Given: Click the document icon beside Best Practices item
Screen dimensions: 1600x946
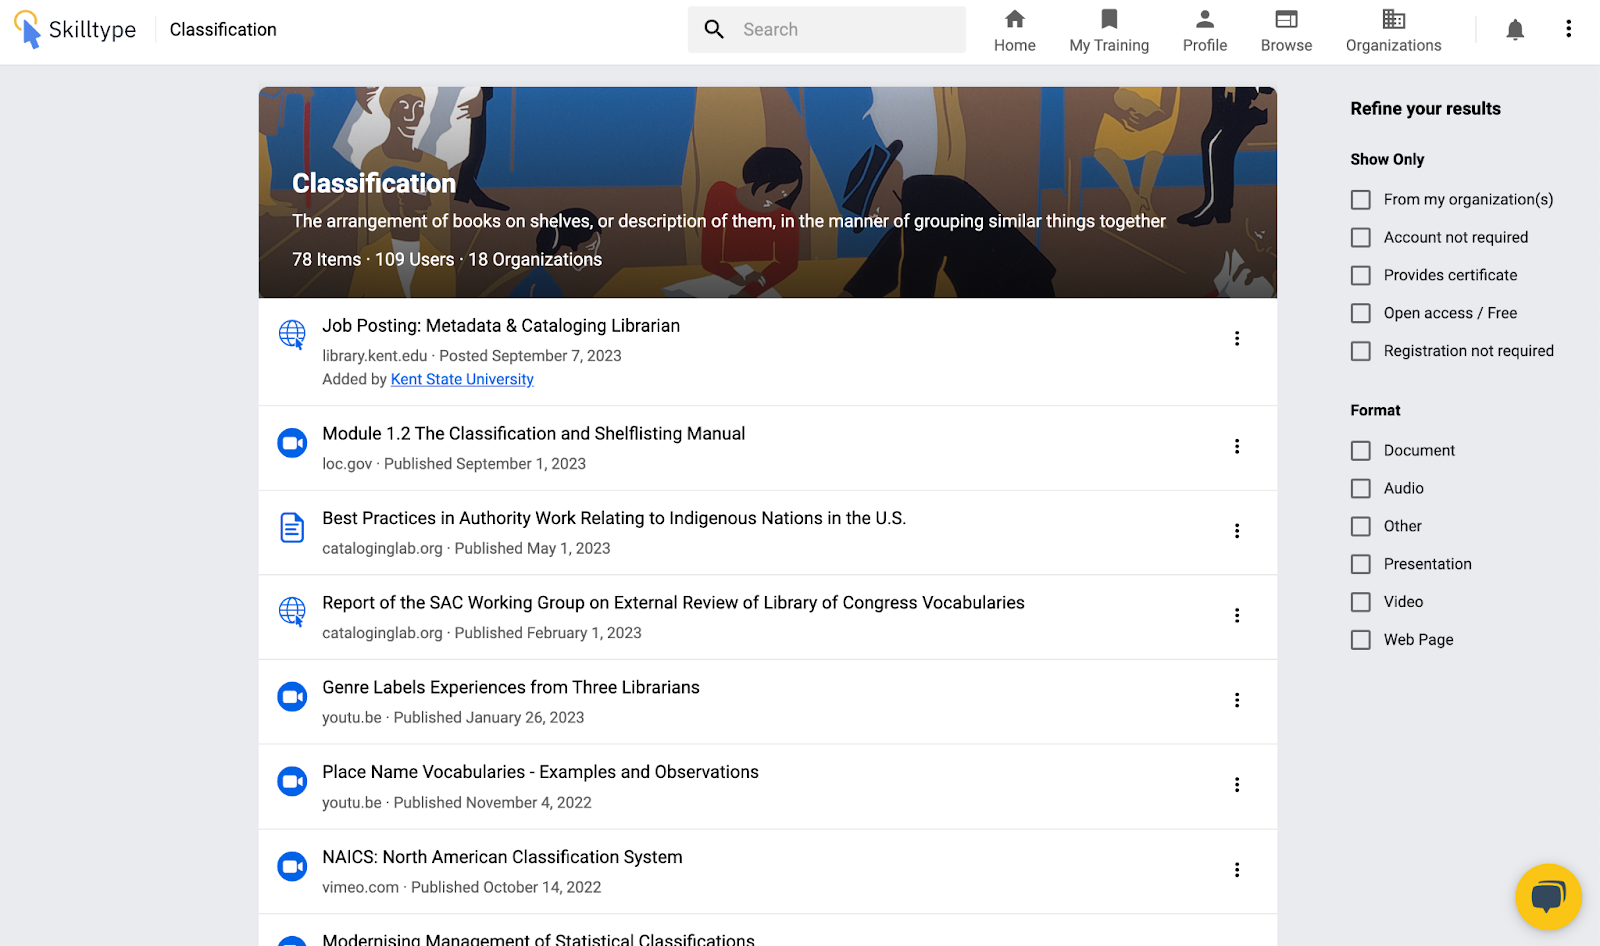Looking at the screenshot, I should (292, 527).
